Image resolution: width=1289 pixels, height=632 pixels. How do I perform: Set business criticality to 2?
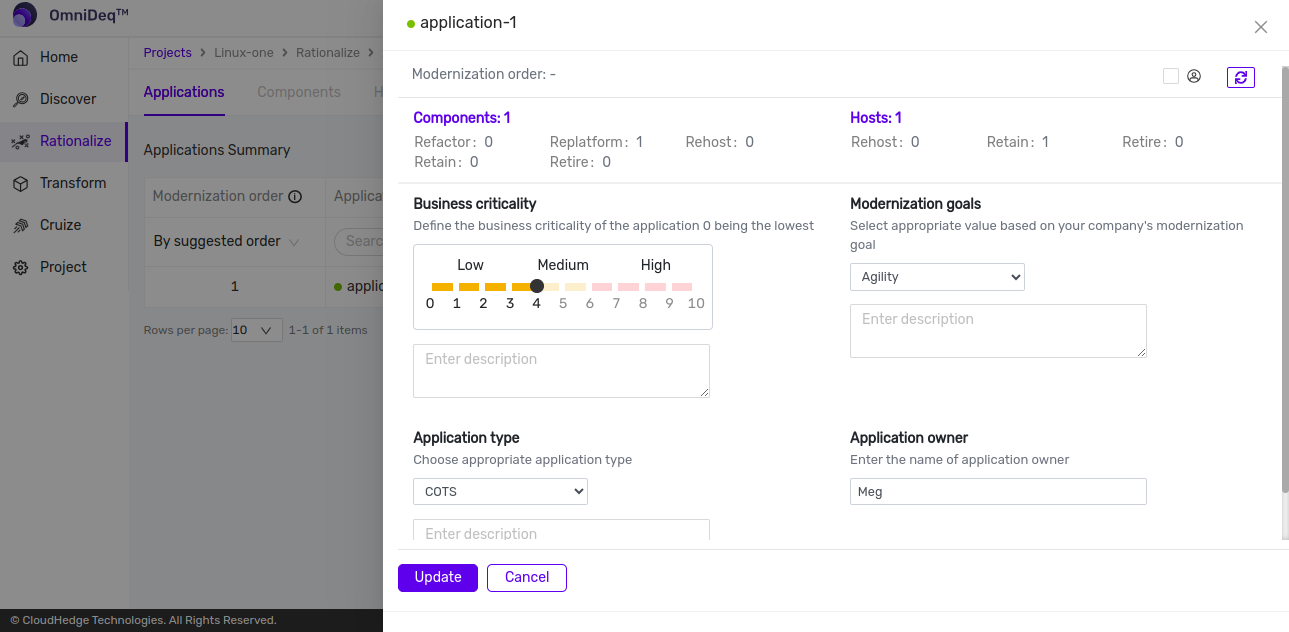pyautogui.click(x=483, y=303)
